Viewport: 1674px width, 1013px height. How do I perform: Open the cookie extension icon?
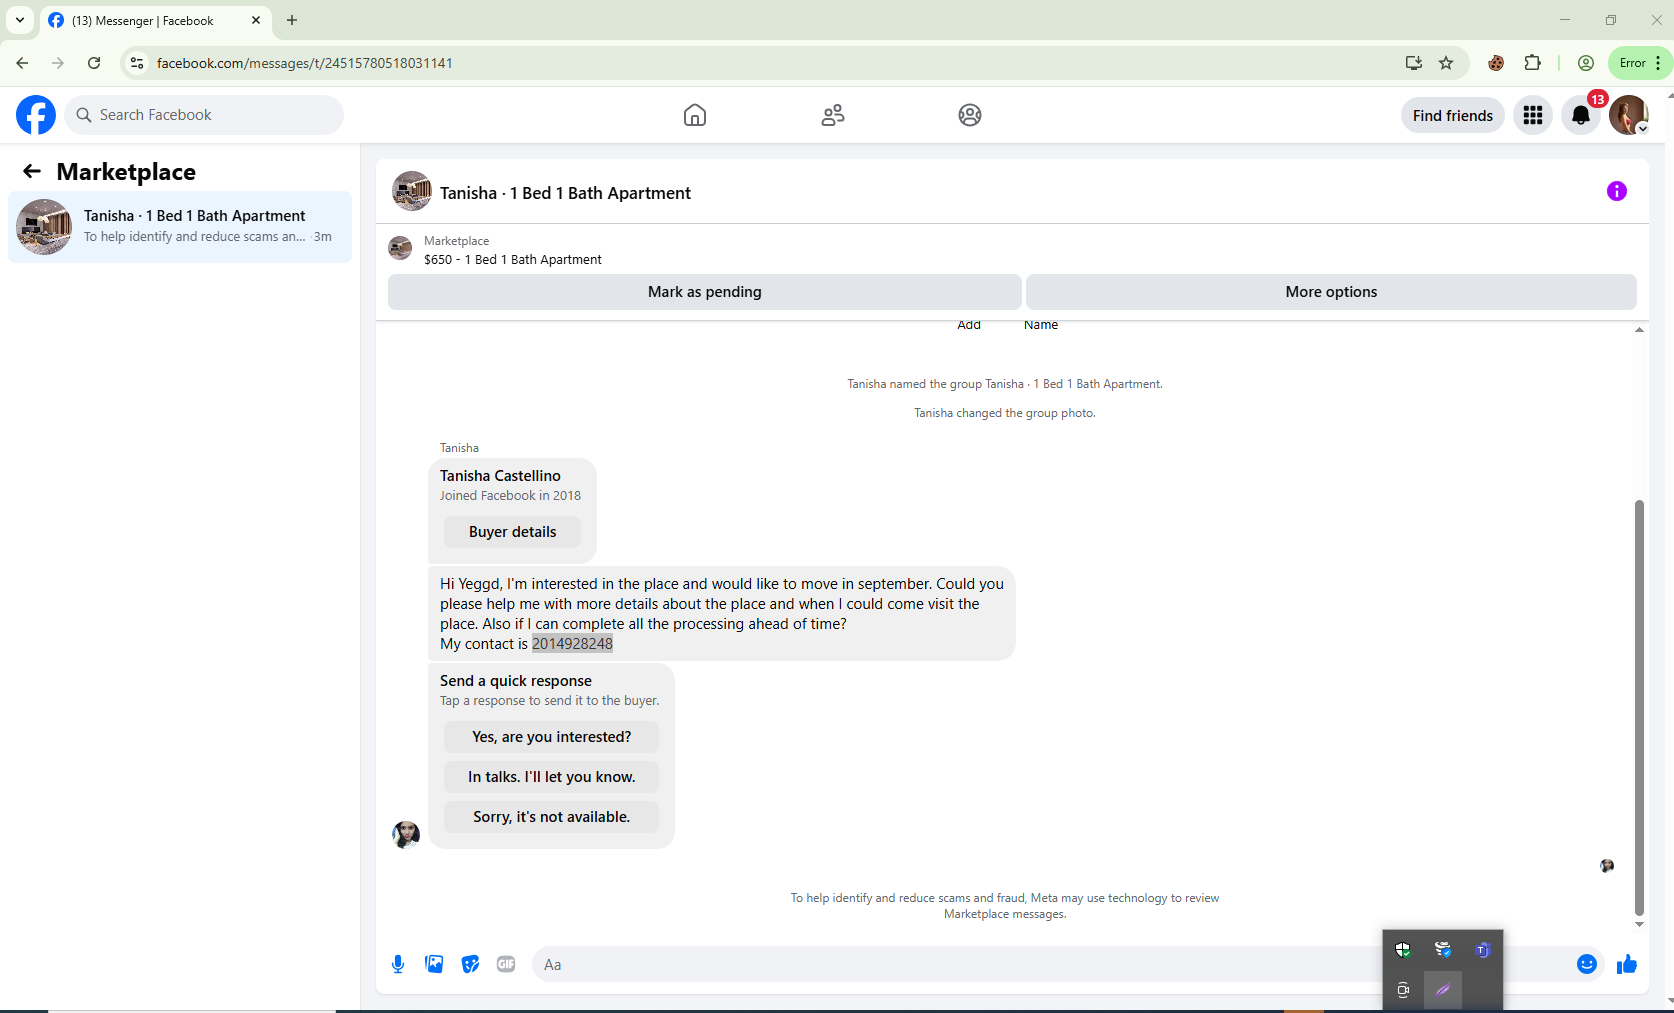pyautogui.click(x=1496, y=63)
